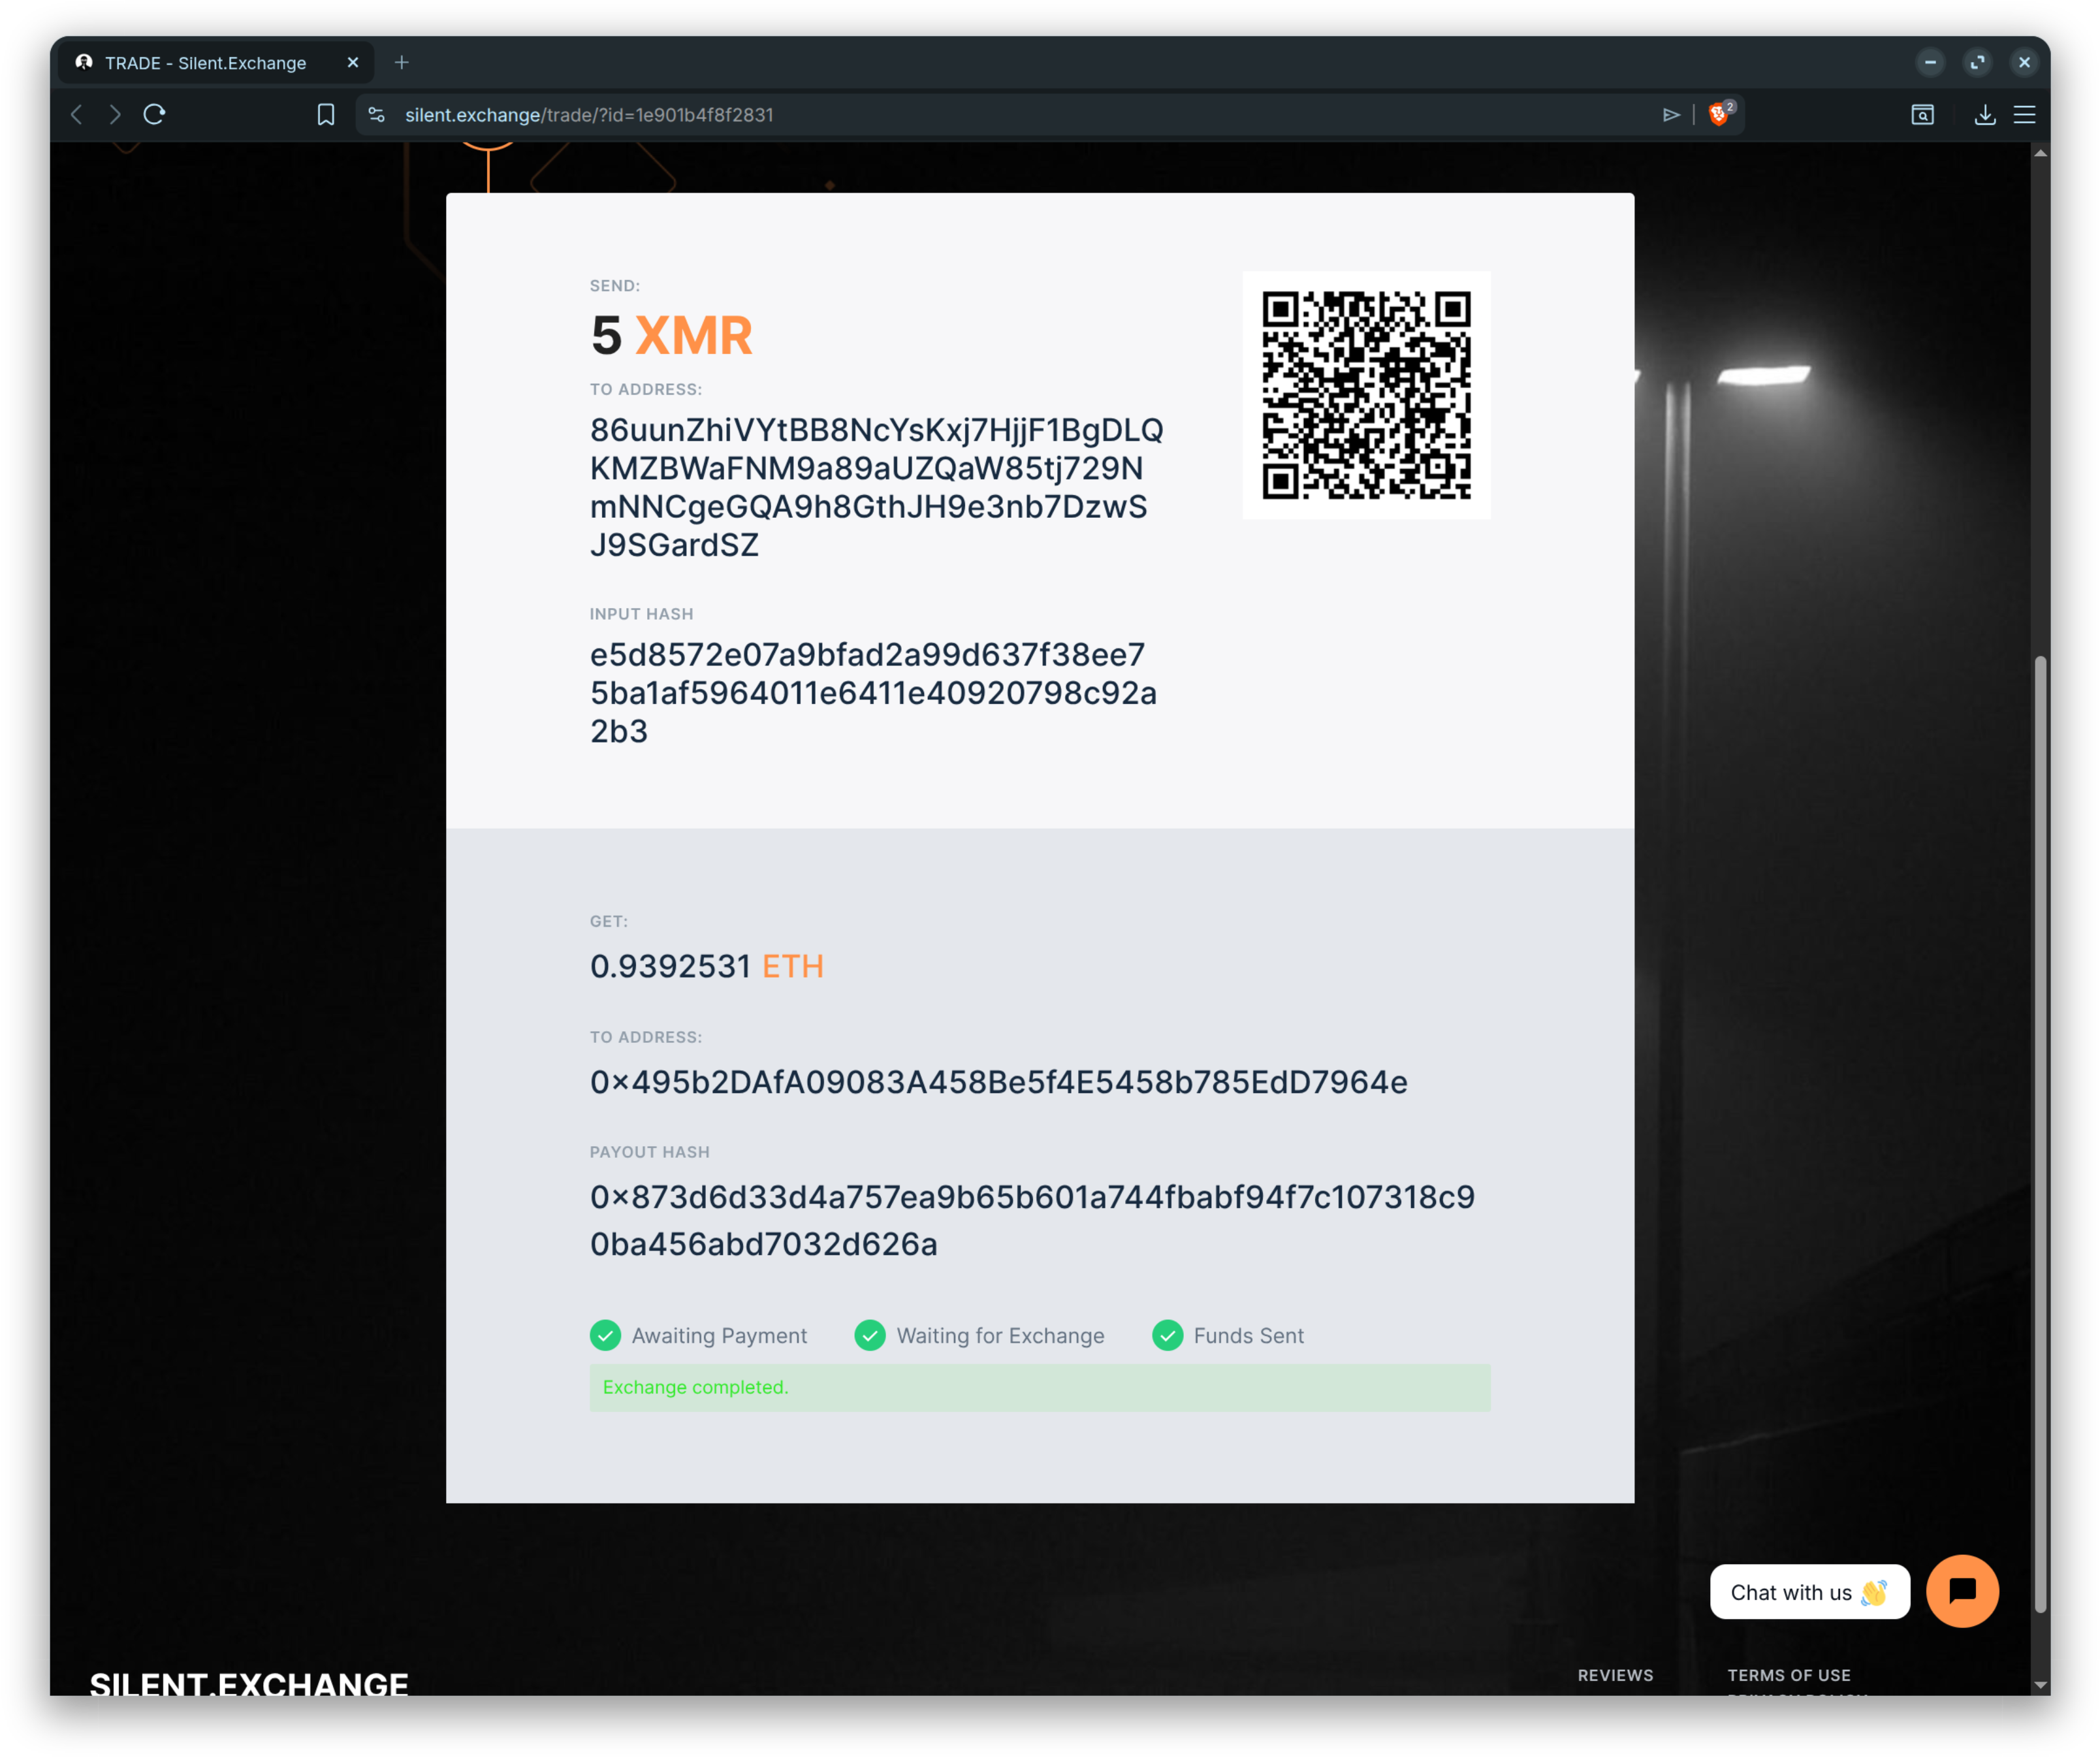Click the page vertical scrollbar thumb
Image resolution: width=2100 pixels, height=1758 pixels.
coord(2040,1135)
